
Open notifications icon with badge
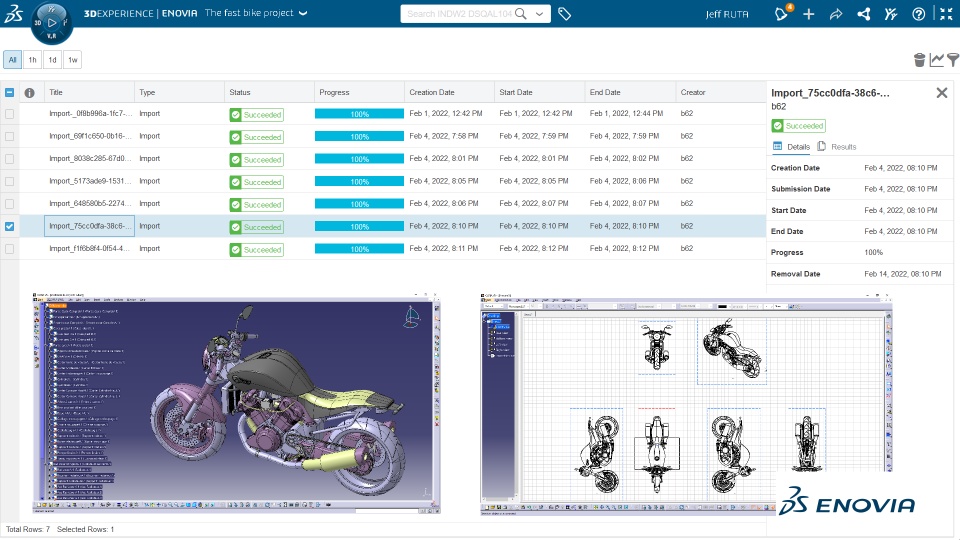pos(782,13)
